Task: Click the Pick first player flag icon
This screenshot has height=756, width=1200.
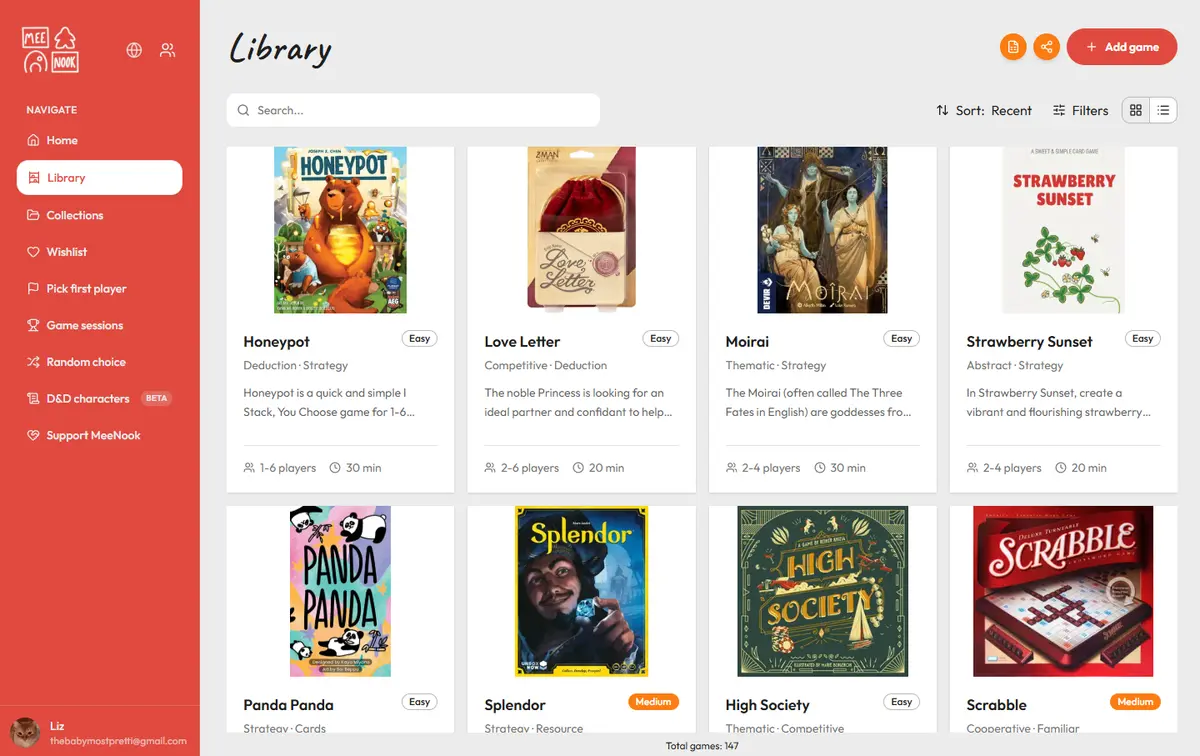Action: [34, 289]
